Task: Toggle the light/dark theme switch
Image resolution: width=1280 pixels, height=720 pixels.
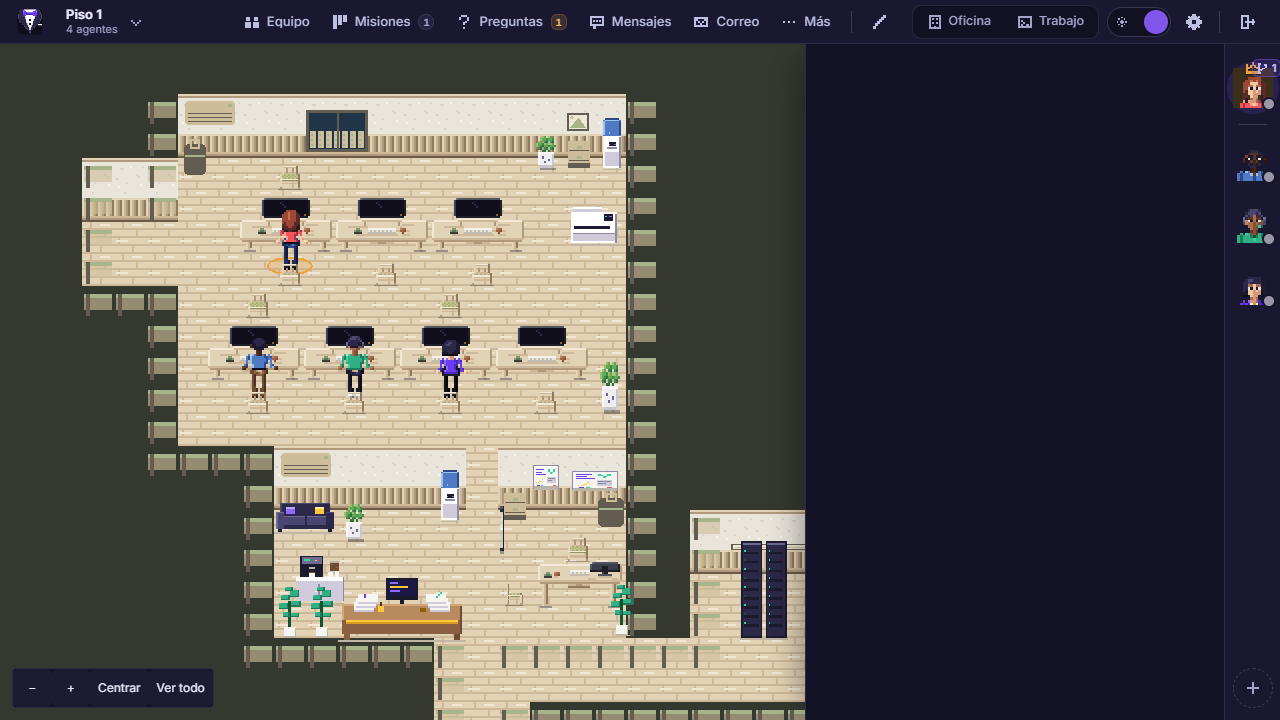Action: click(x=1139, y=22)
